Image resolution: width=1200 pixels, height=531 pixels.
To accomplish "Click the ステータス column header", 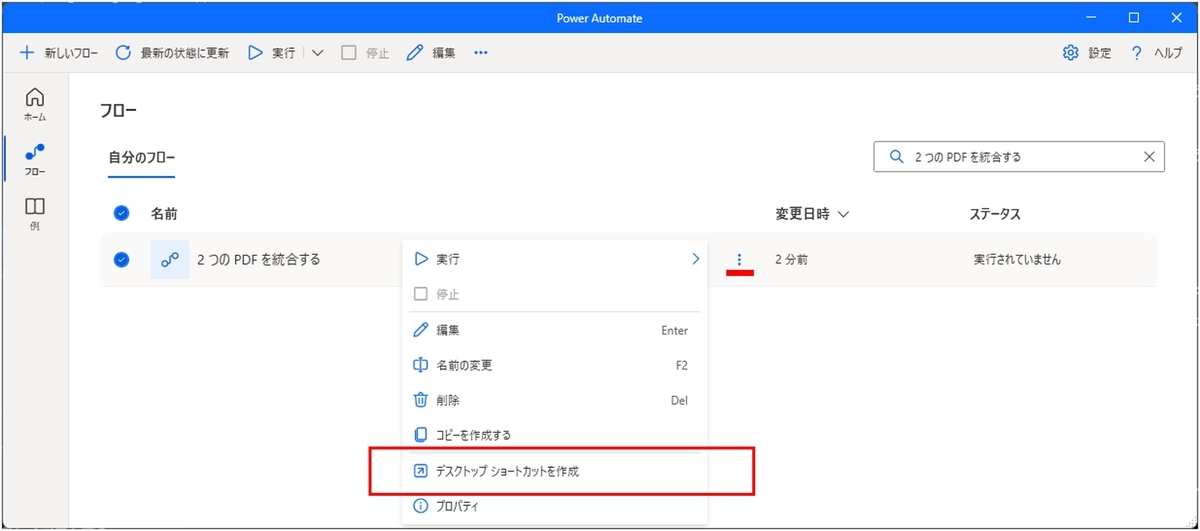I will pos(995,214).
